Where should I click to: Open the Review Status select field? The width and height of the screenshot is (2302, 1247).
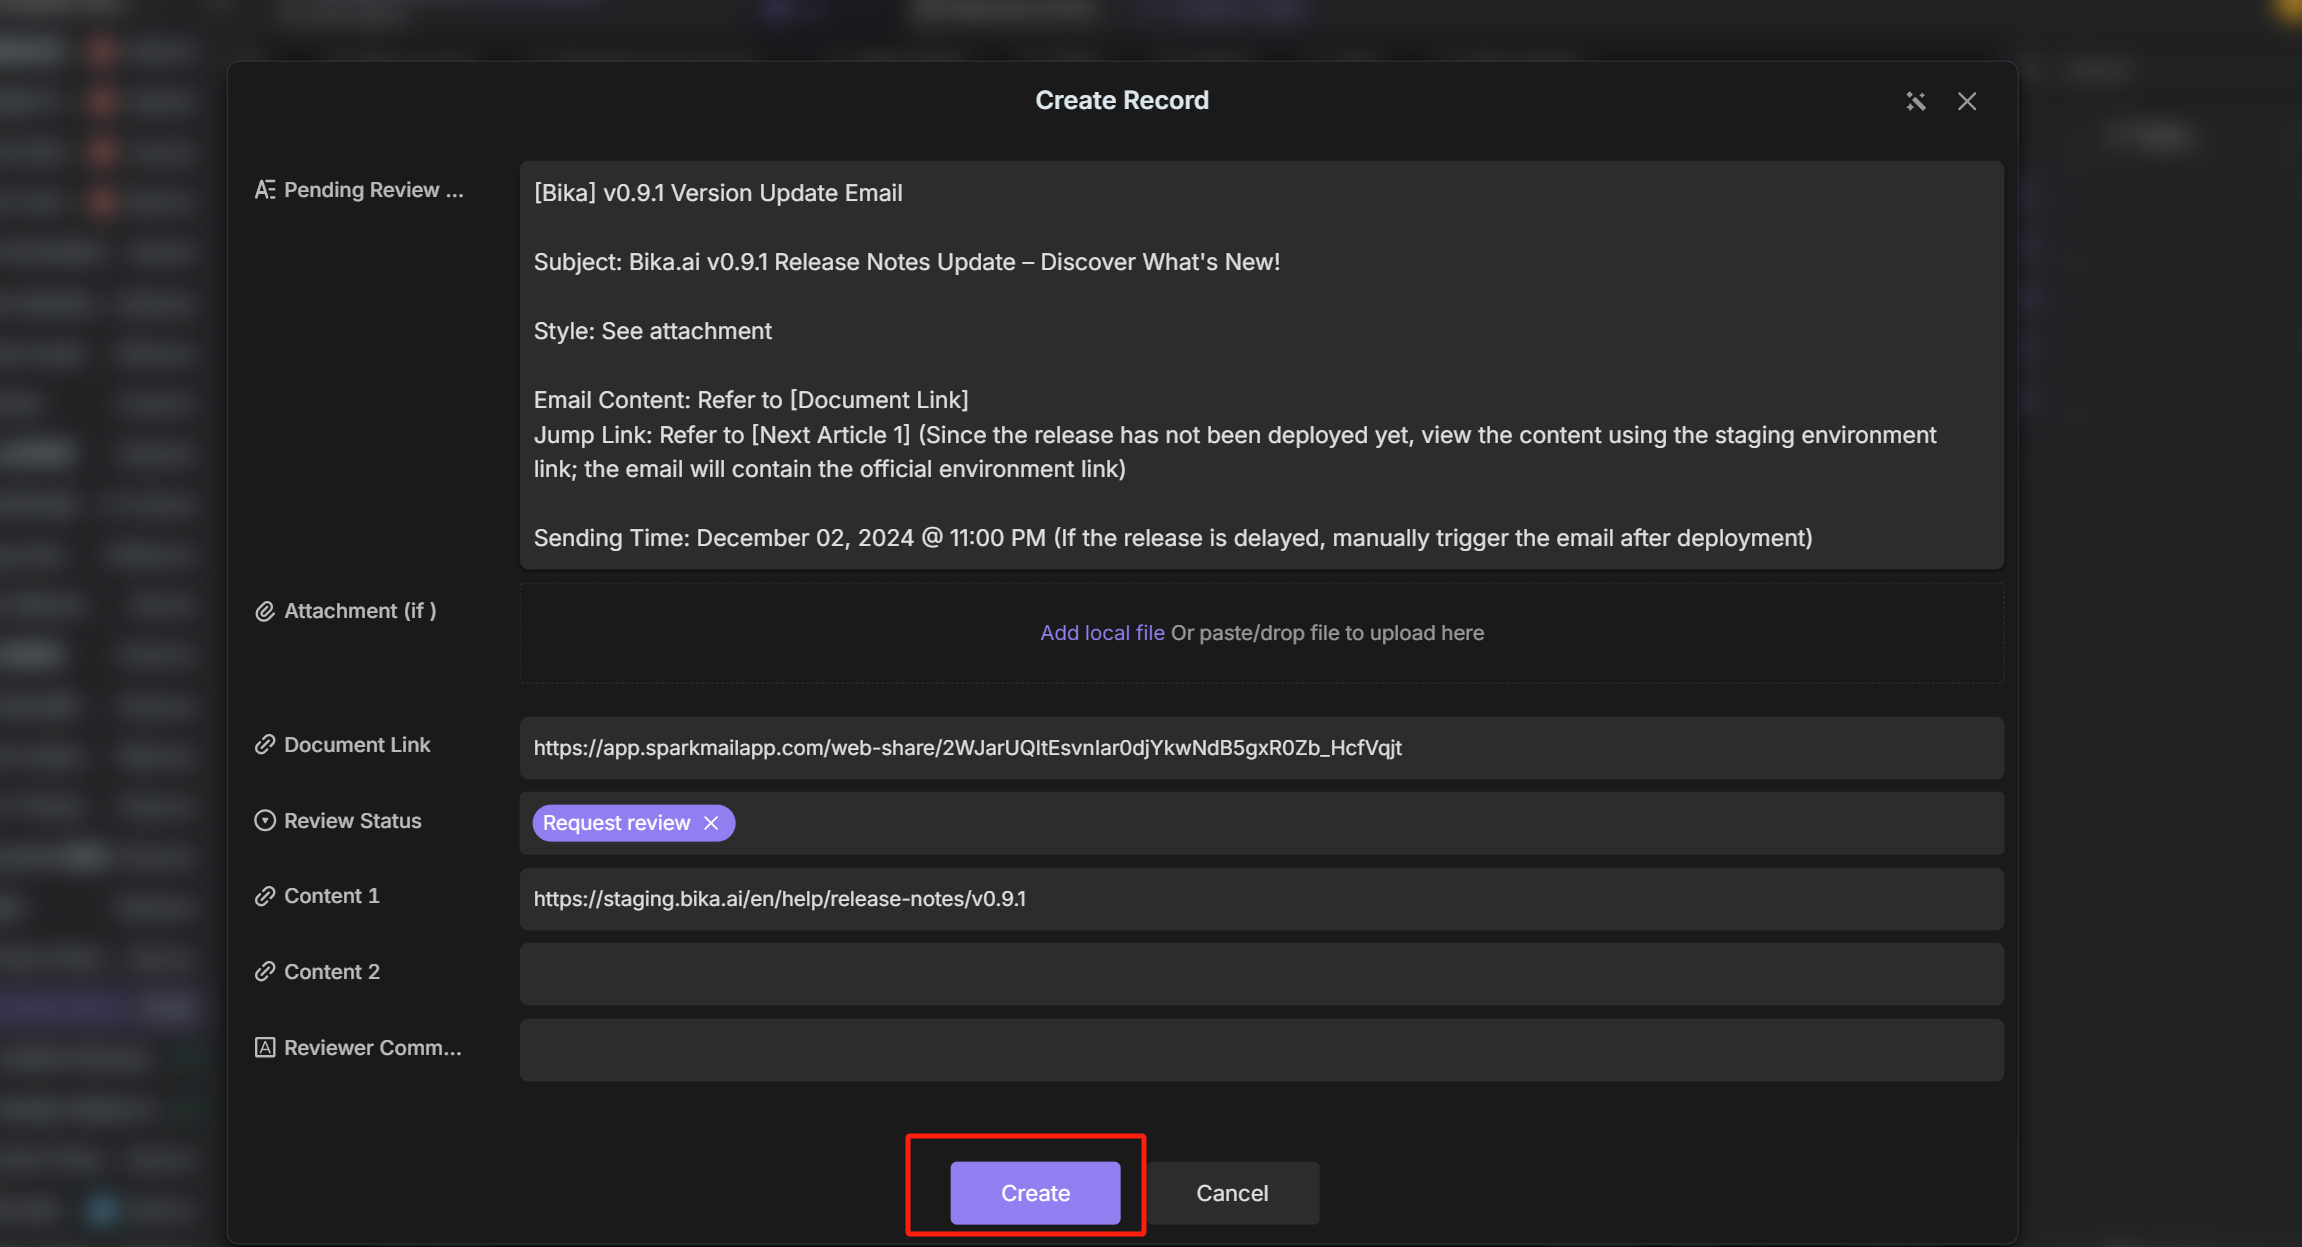pyautogui.click(x=1261, y=823)
